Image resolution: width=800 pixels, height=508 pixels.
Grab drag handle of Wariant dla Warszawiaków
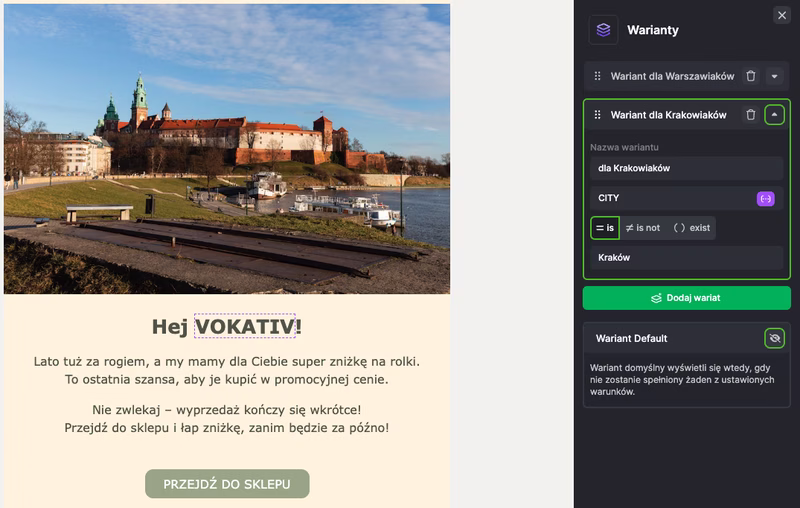(x=597, y=76)
